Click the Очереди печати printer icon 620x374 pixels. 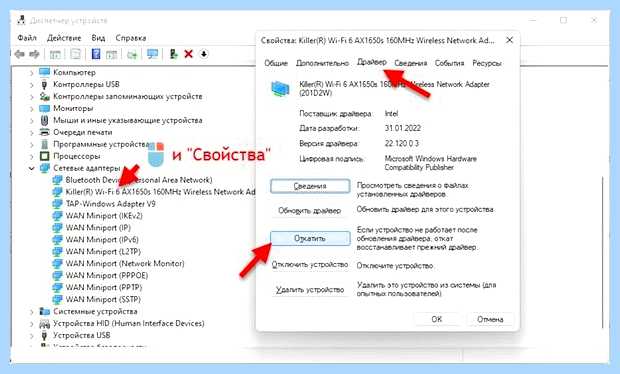45,132
